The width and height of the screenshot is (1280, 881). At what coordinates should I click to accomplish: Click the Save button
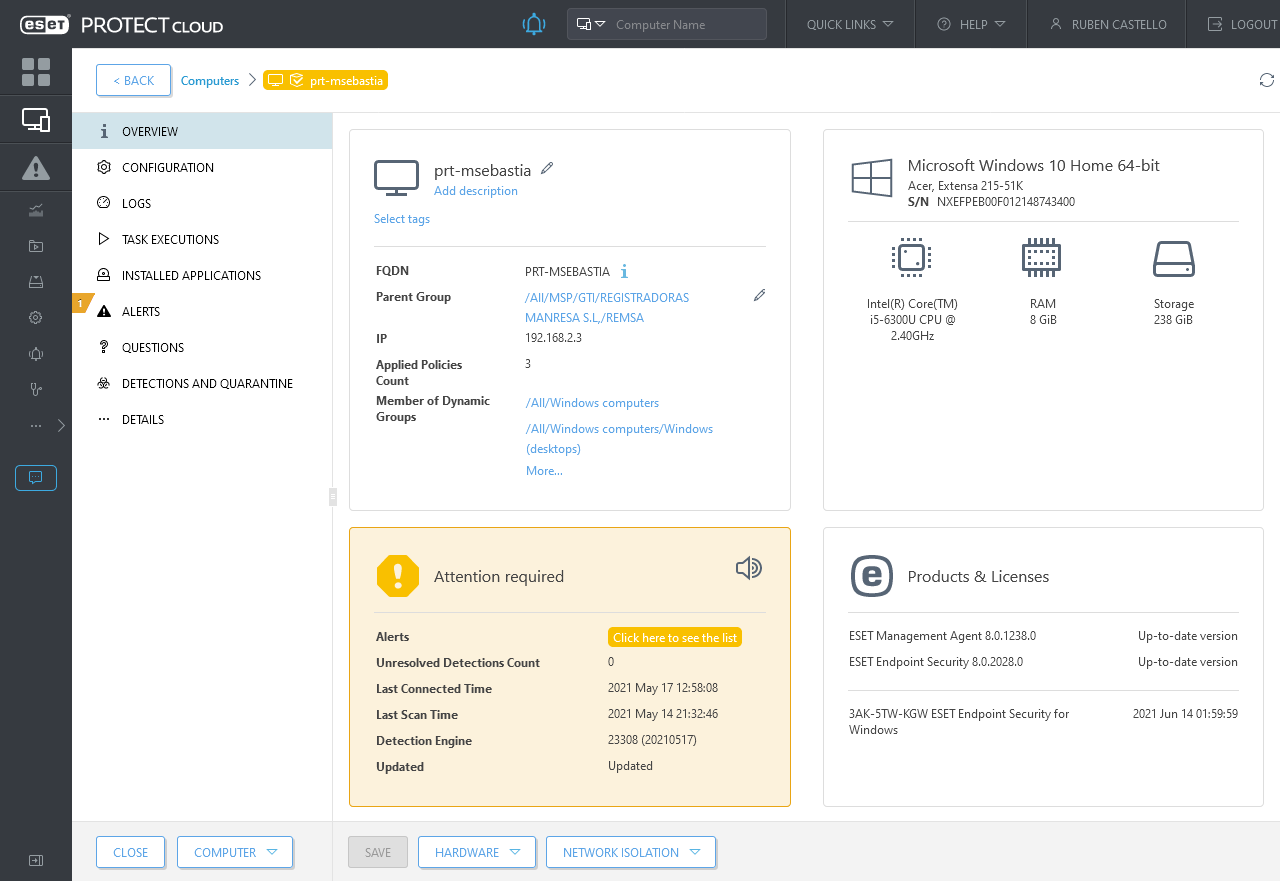click(378, 852)
